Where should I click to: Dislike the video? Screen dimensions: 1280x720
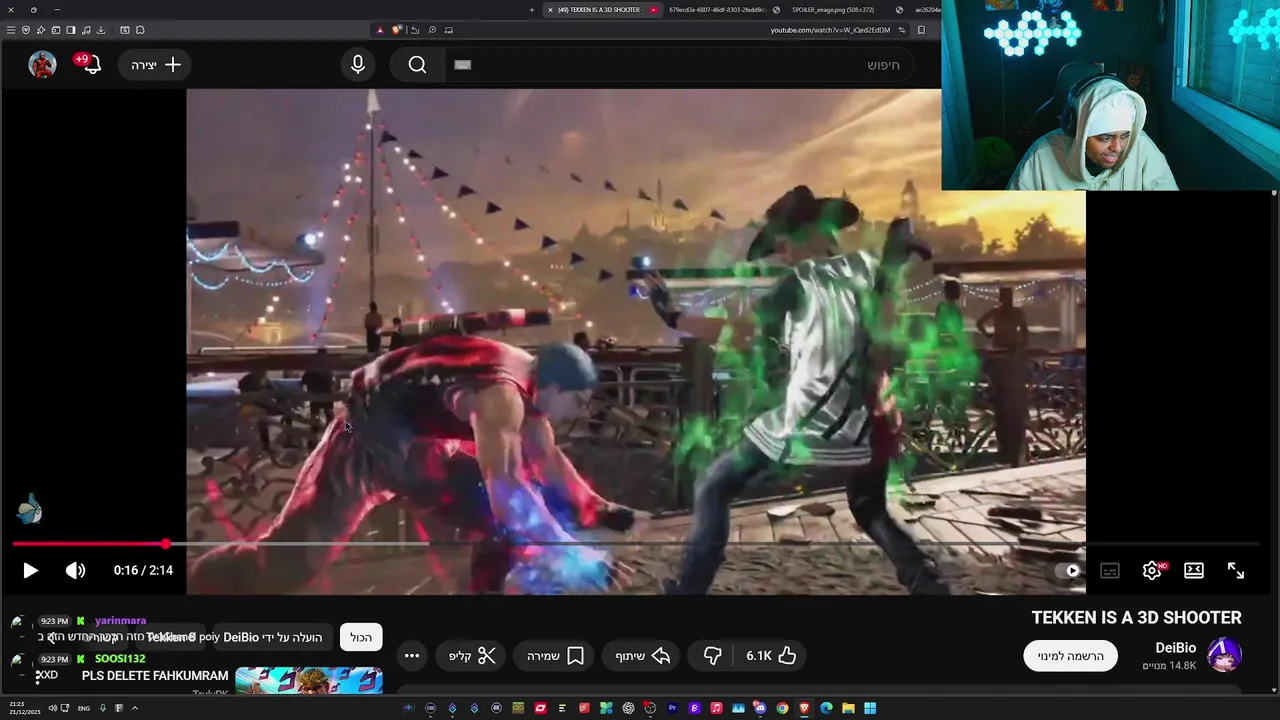pyautogui.click(x=712, y=656)
